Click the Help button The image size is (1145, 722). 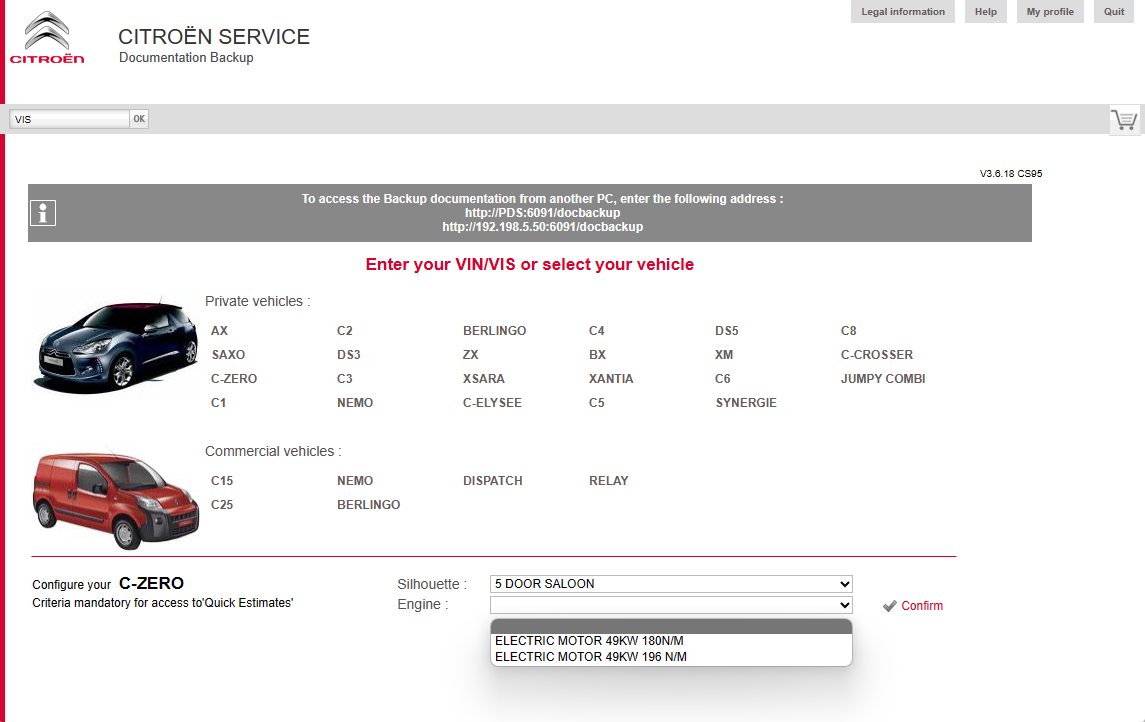point(985,11)
